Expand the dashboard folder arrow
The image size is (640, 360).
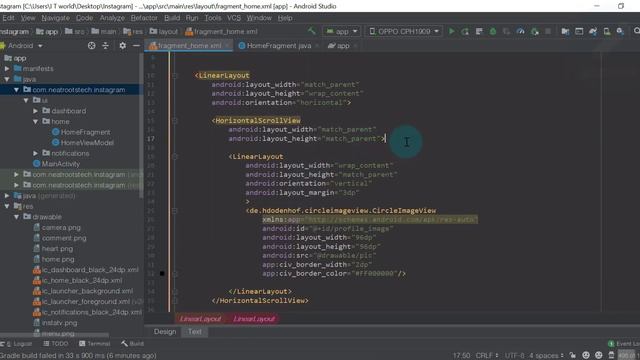36,111
